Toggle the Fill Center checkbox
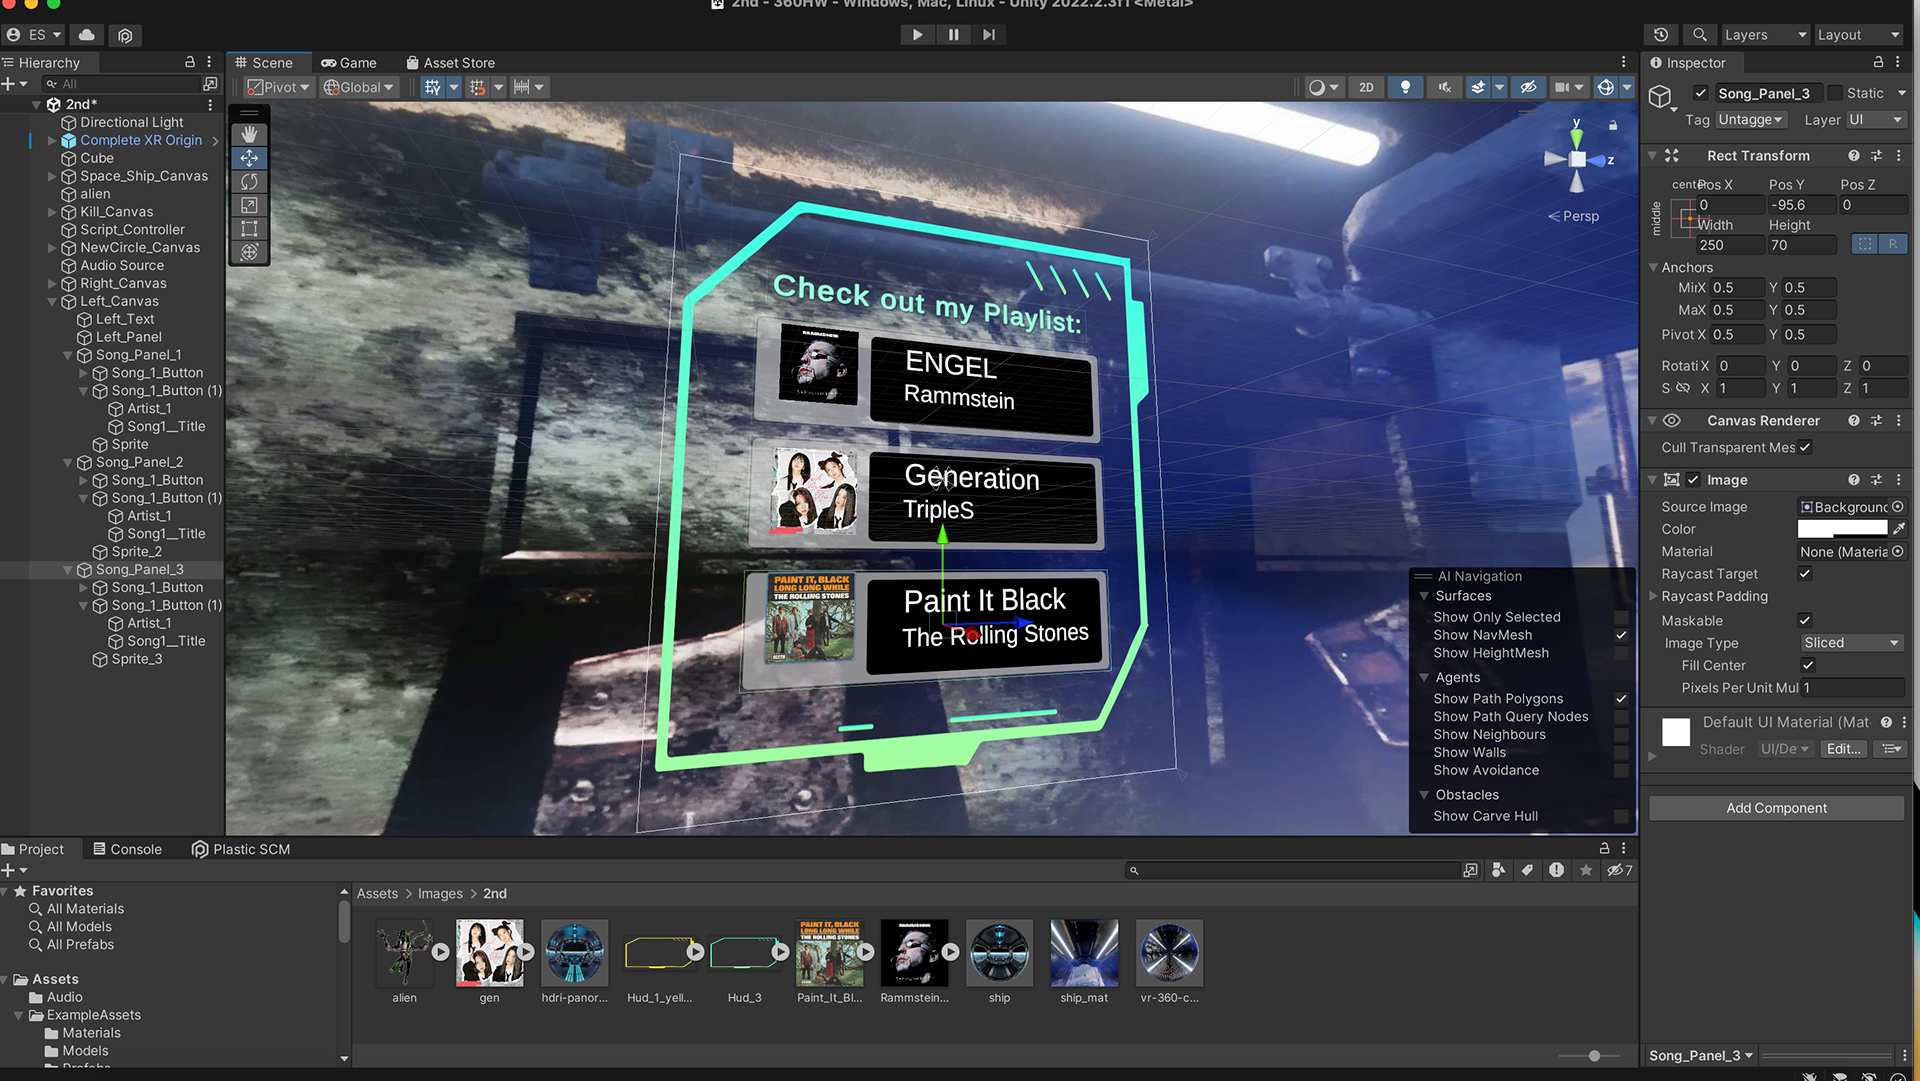 pos(1808,666)
